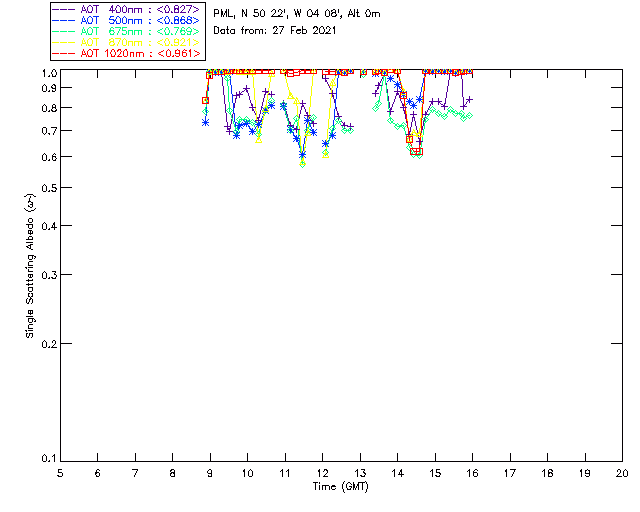Click the '14' hour label on the time axis
The height and width of the screenshot is (512, 640).
click(x=398, y=473)
